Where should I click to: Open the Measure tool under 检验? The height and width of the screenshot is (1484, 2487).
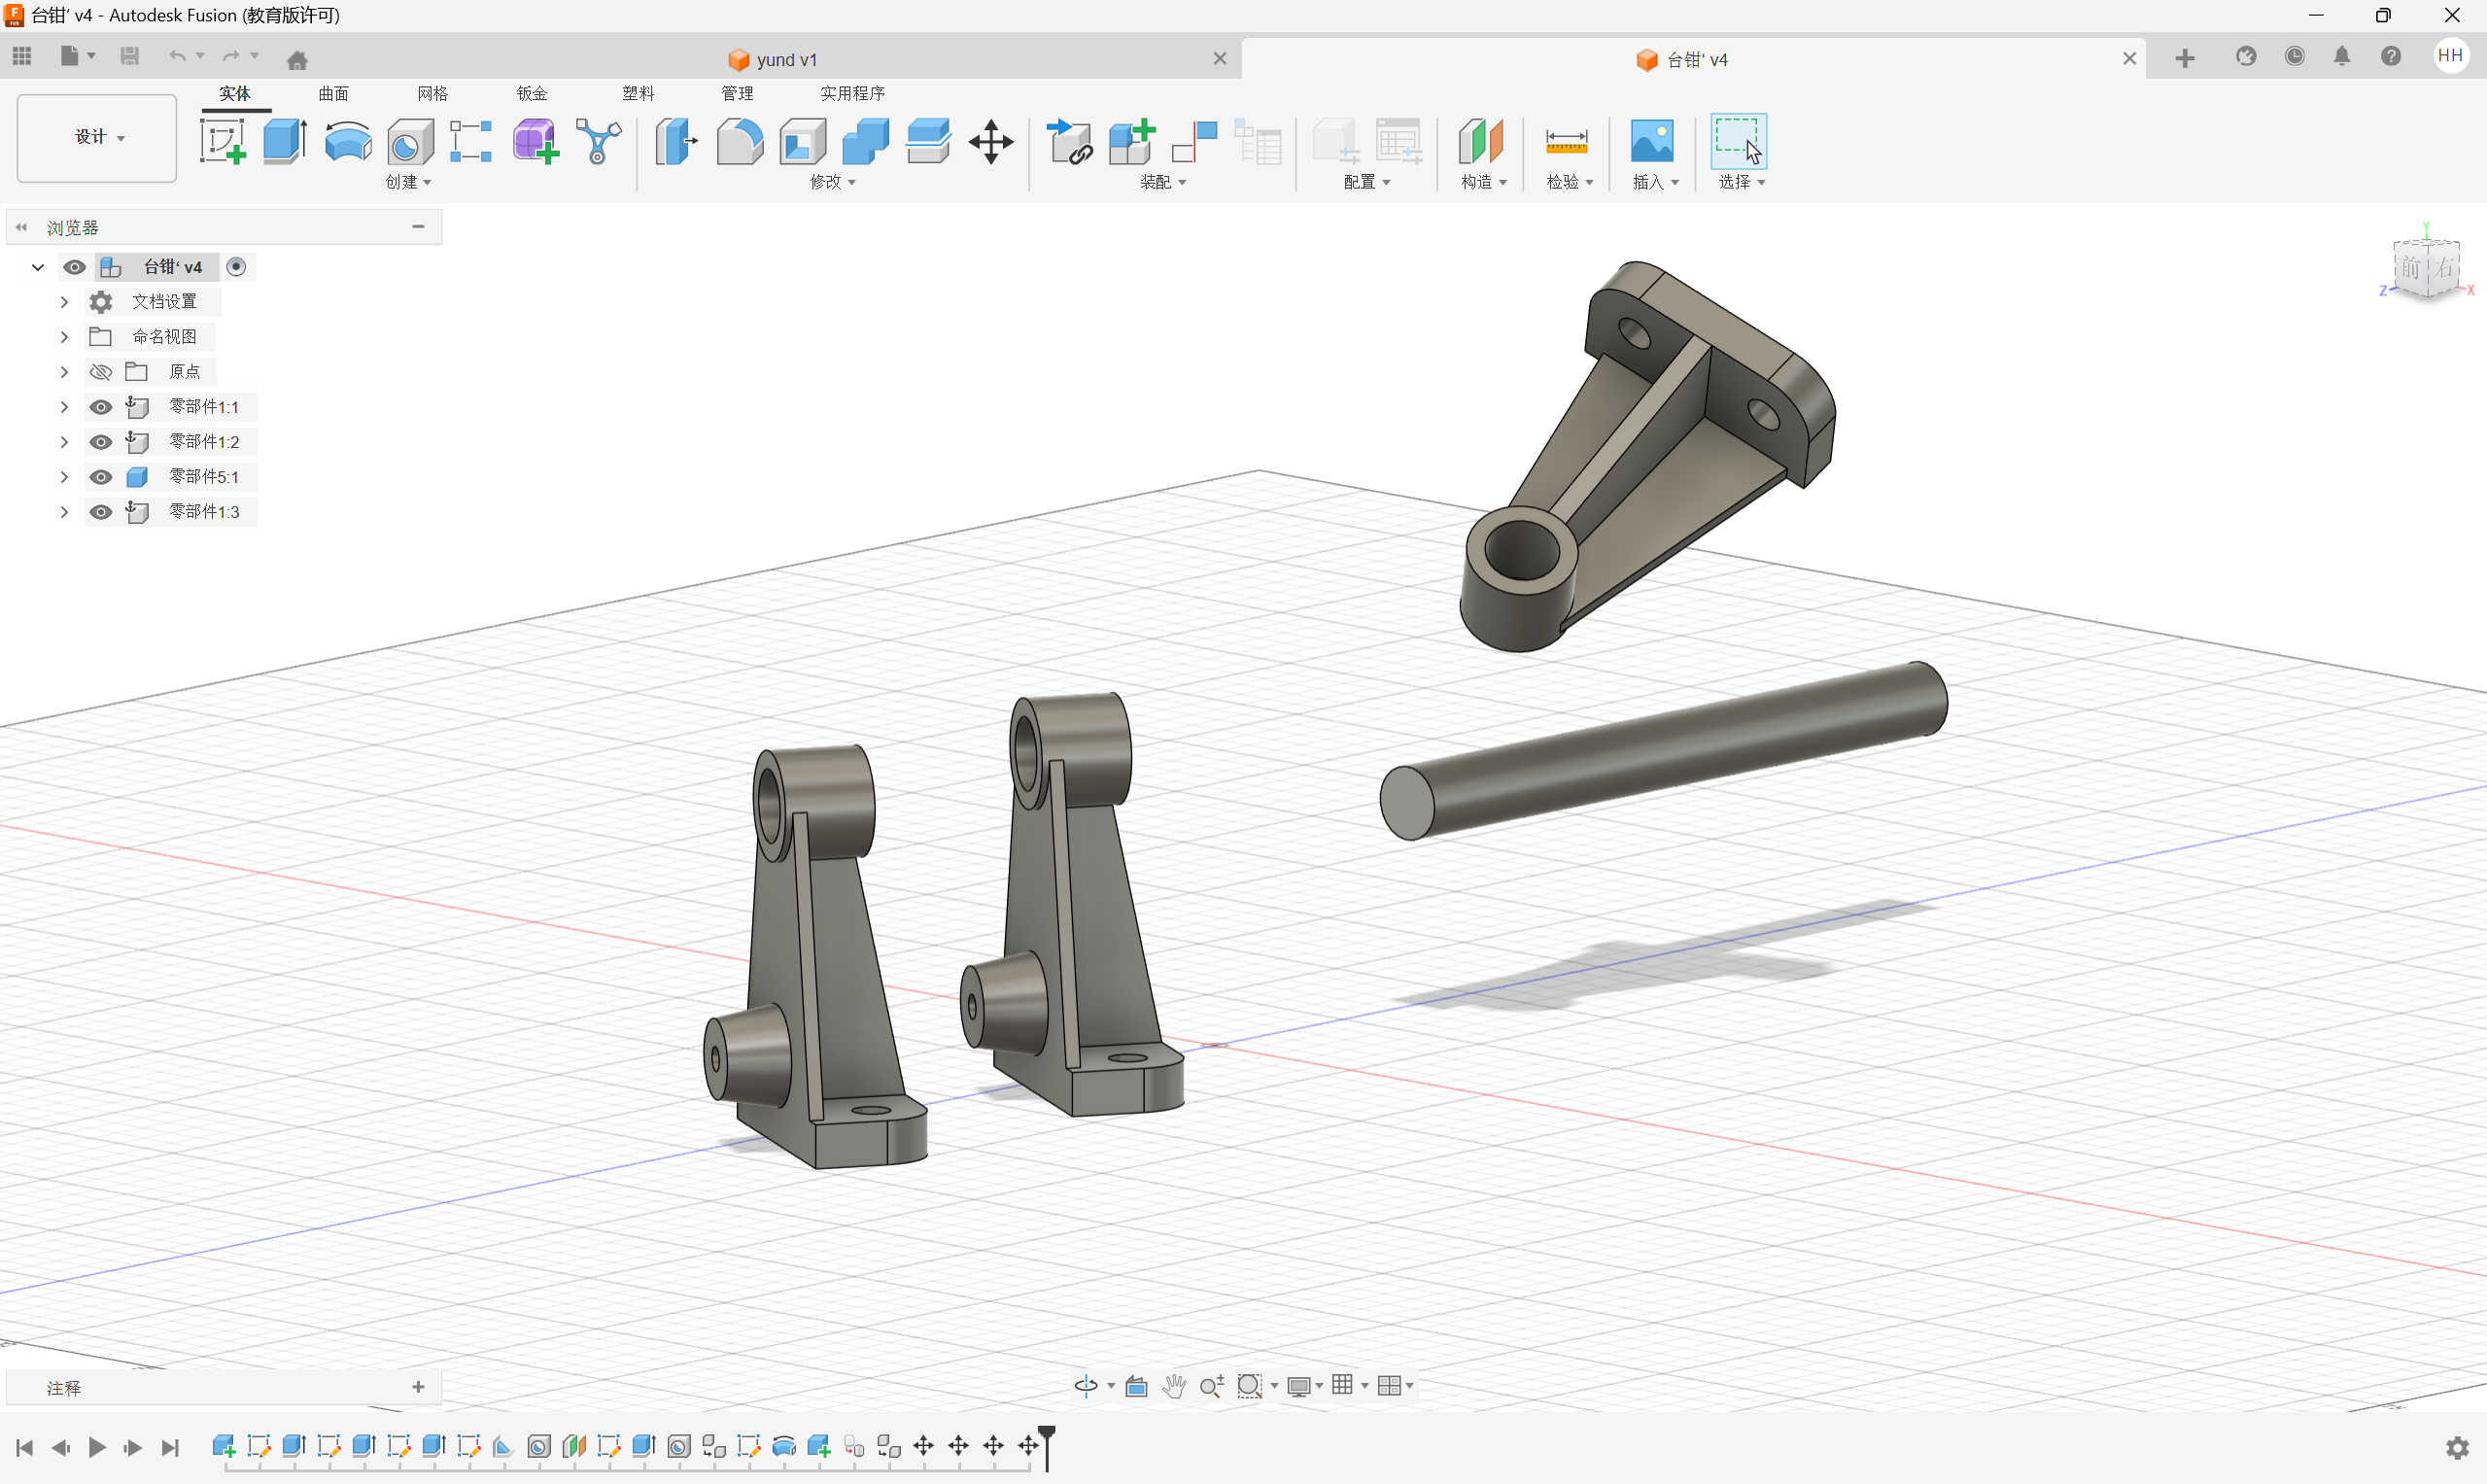point(1566,141)
